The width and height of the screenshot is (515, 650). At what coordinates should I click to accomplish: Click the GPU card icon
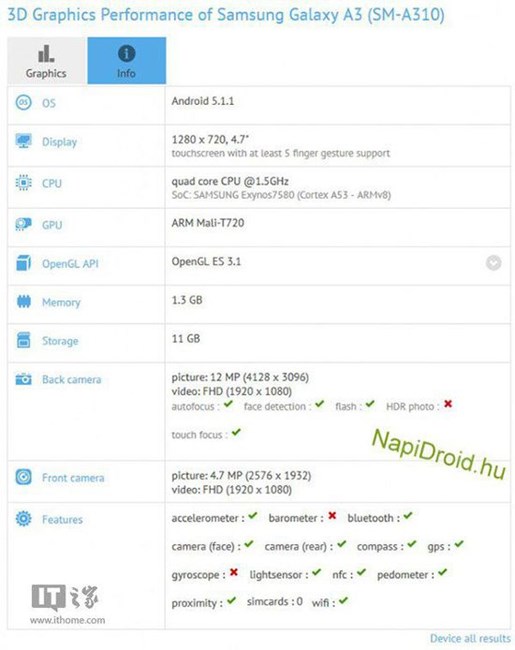click(23, 224)
